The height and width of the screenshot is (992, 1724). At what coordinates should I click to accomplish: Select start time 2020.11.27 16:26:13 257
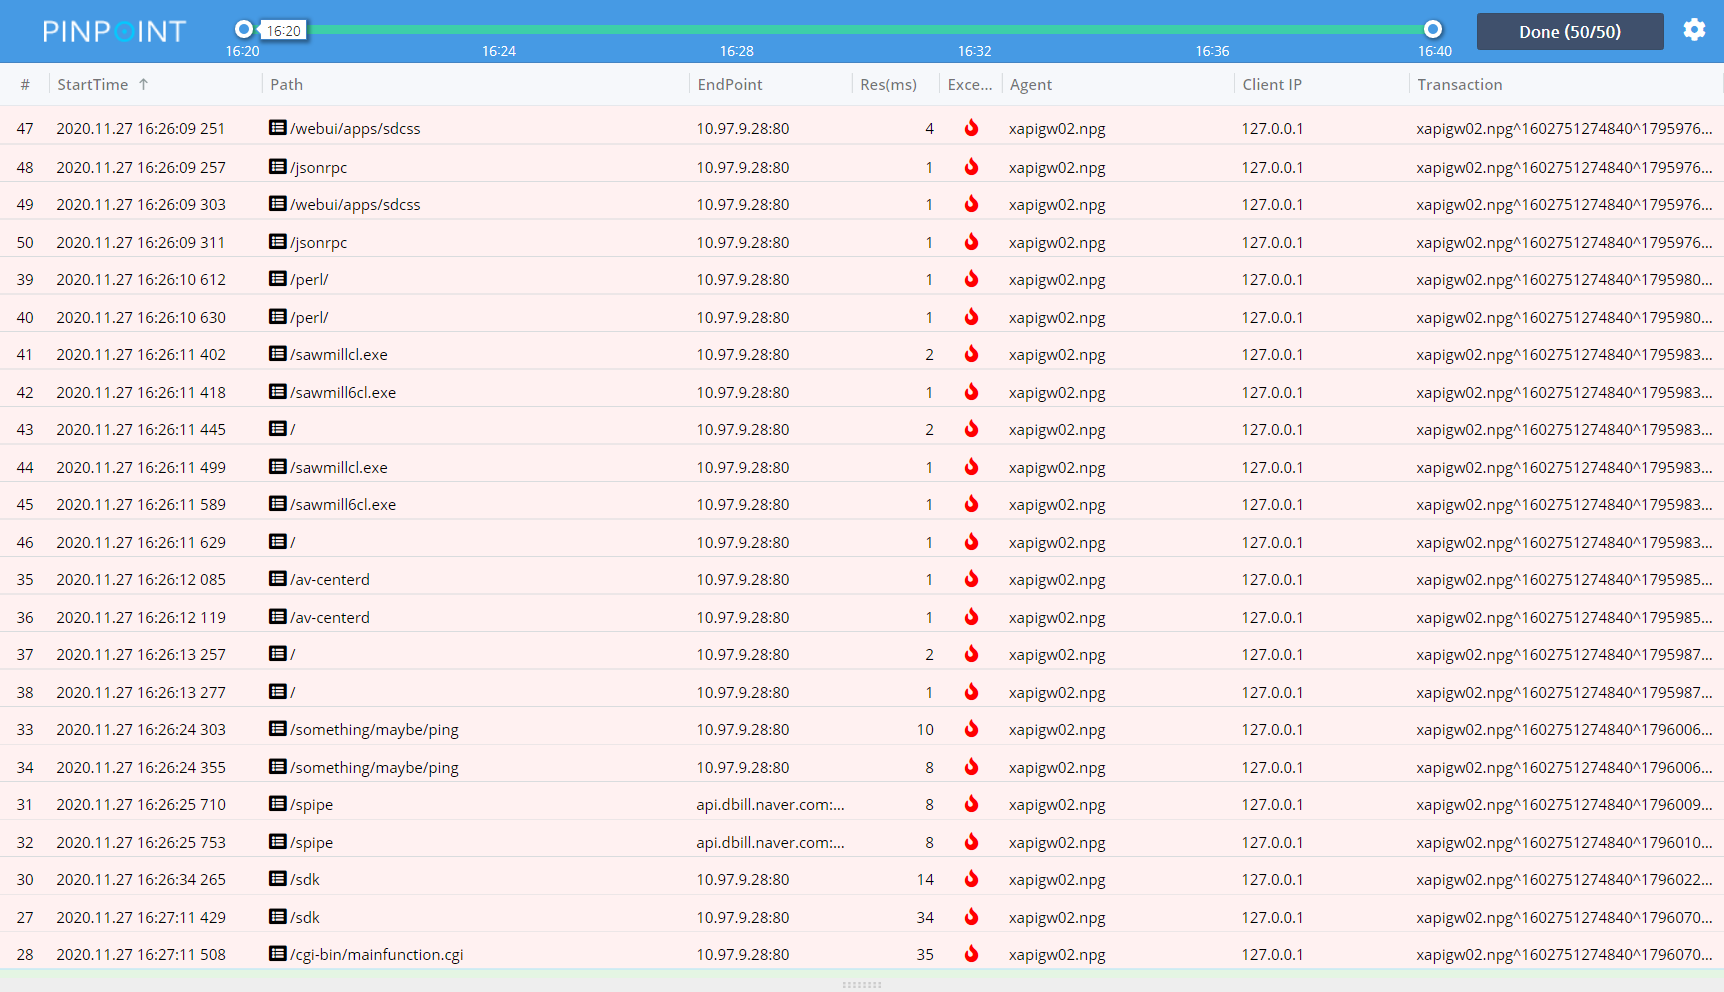click(x=141, y=655)
